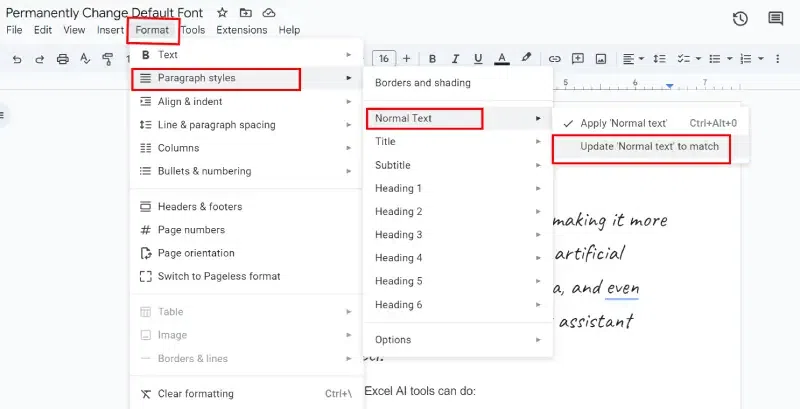
Task: Run spelling and grammar check icon
Action: 85,59
